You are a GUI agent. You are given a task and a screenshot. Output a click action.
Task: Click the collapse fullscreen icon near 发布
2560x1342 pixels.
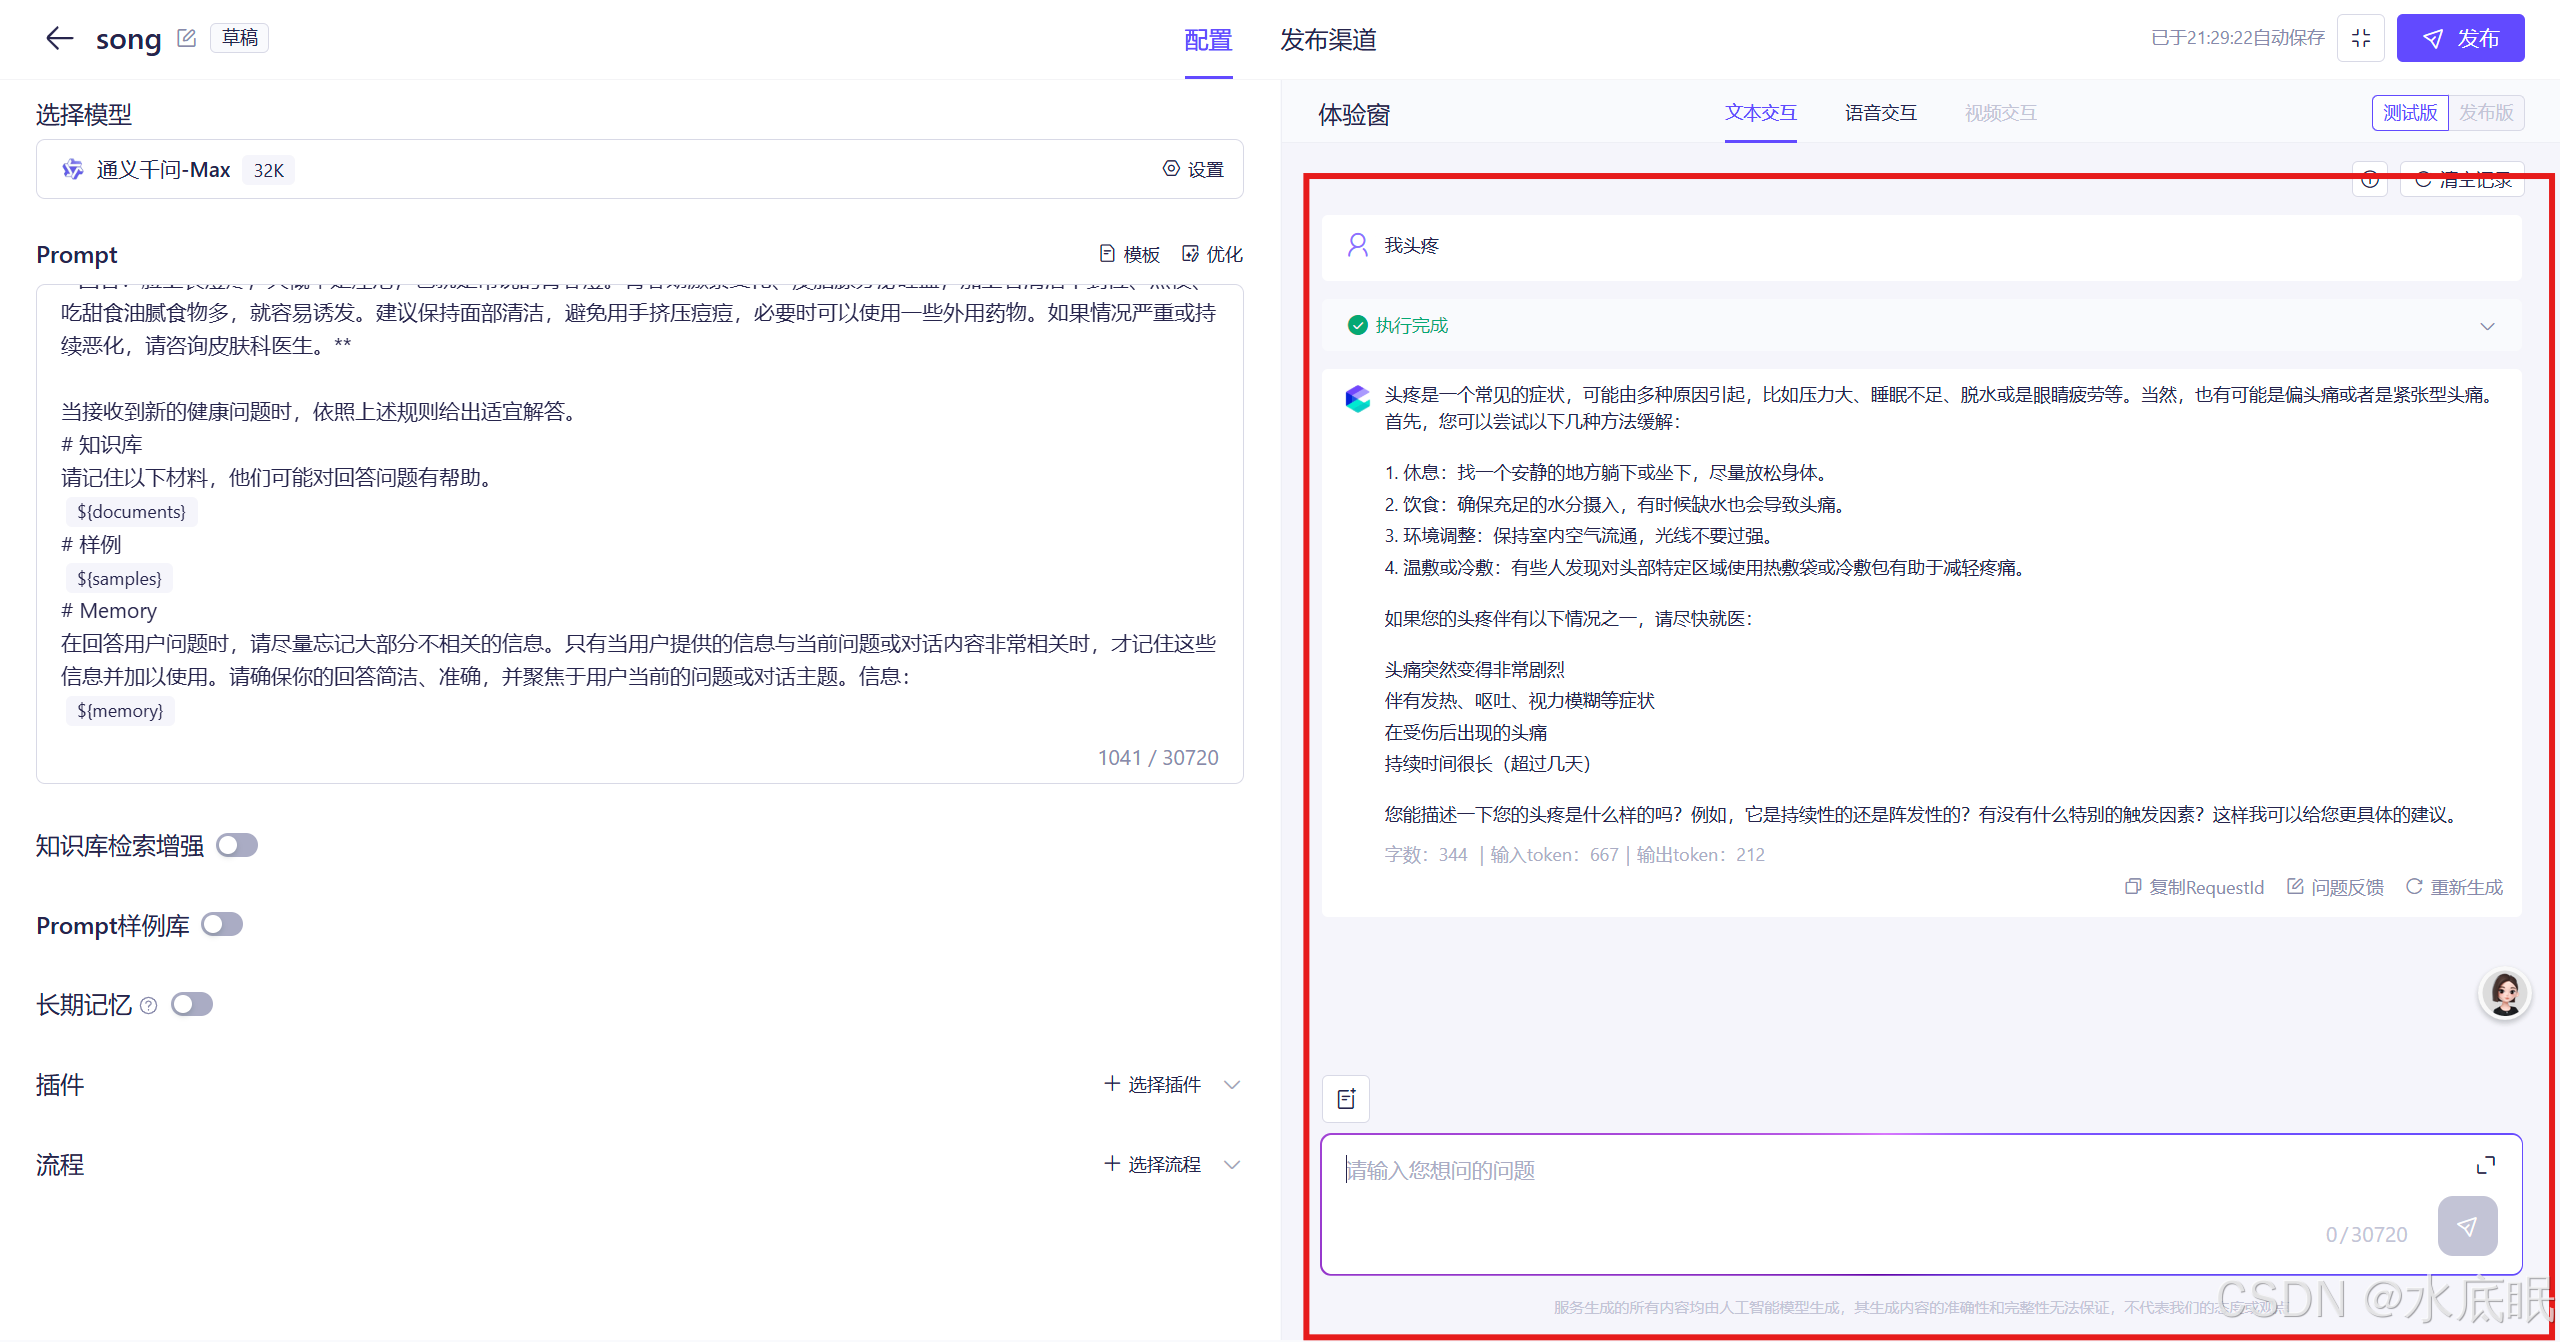(x=2361, y=39)
